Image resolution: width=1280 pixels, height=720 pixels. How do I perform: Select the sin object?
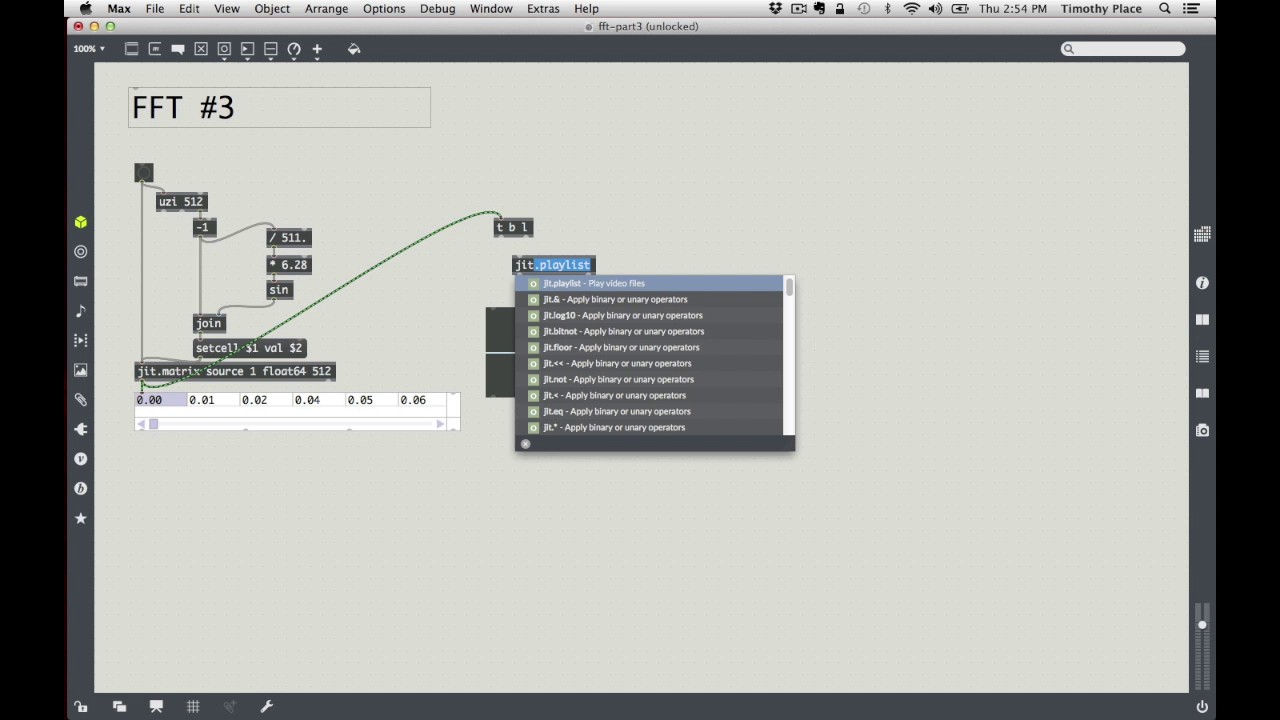tap(279, 290)
